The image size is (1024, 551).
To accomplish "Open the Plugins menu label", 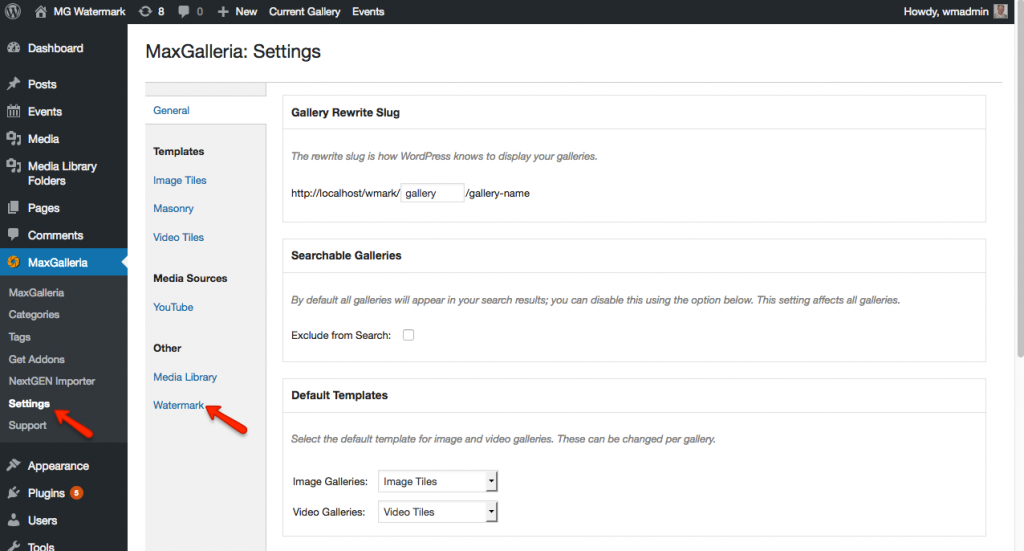I will 46,493.
